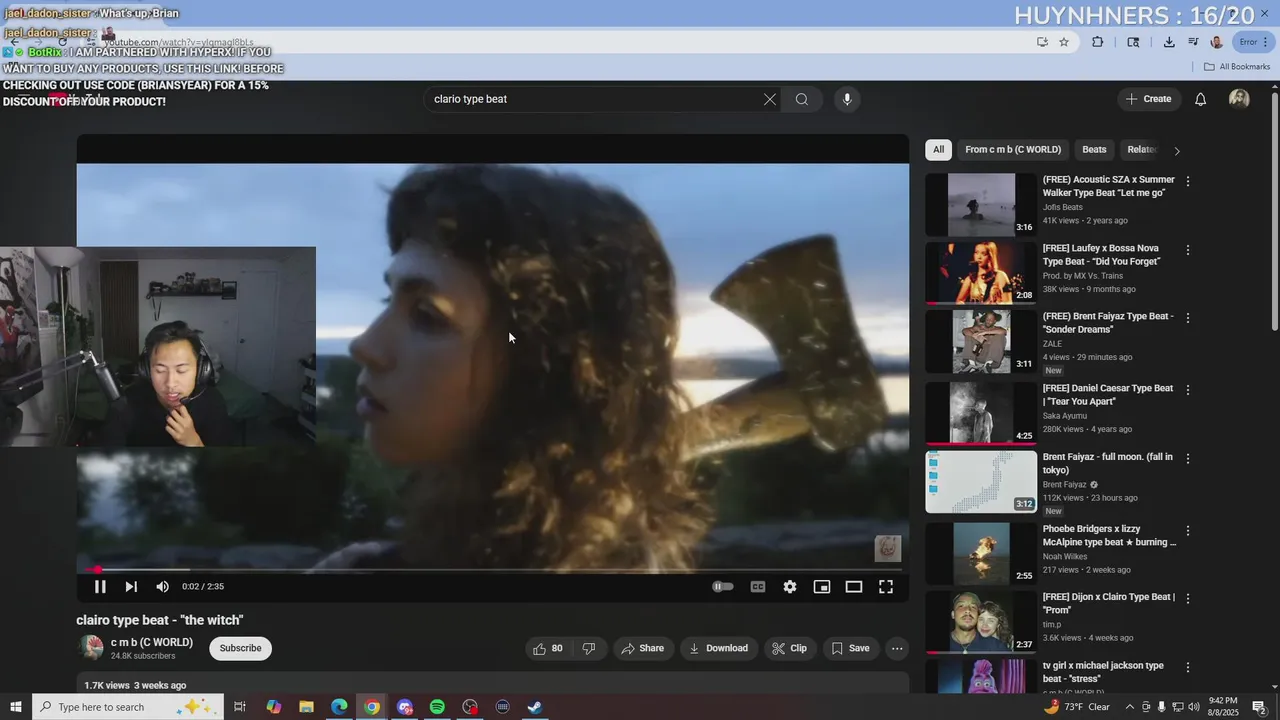Screen dimensions: 1280x720
Task: Download the video
Action: click(718, 648)
